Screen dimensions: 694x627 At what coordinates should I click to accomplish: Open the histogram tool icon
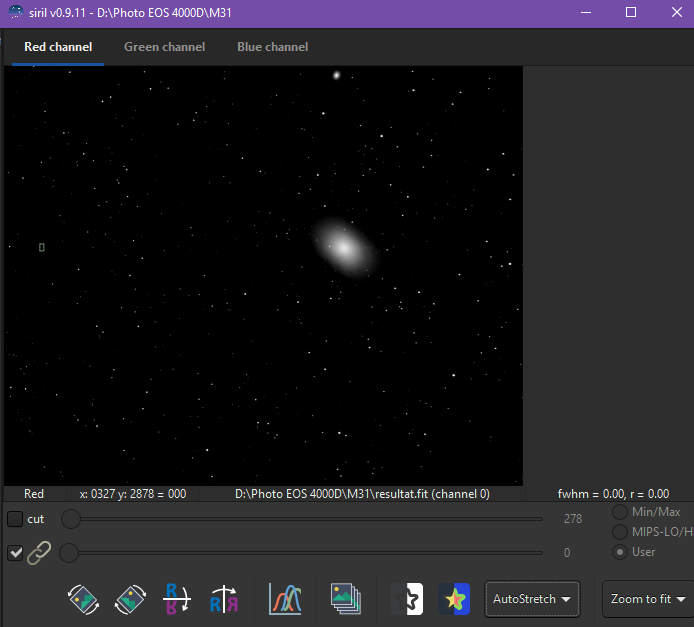285,599
